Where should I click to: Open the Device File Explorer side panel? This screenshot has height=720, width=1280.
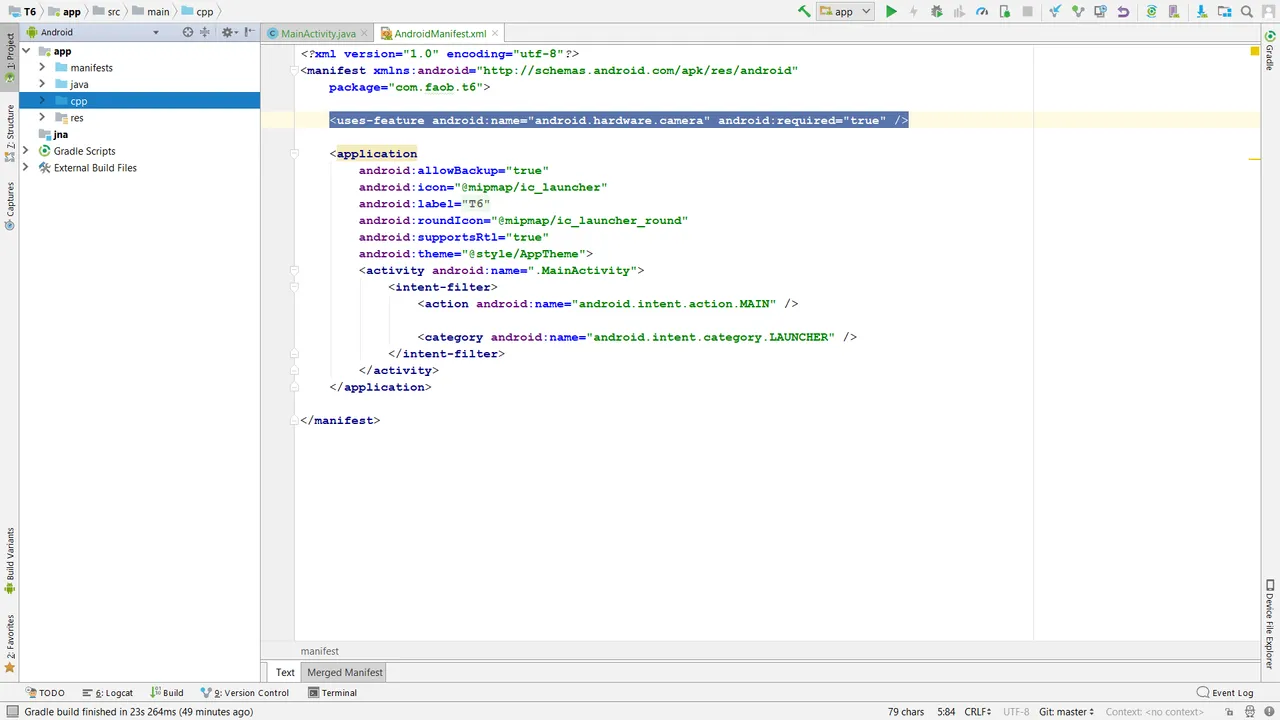tap(1270, 624)
